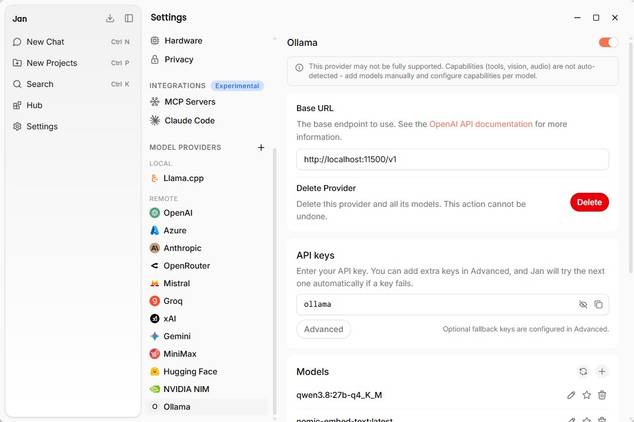
Task: Toggle API key visibility eye icon
Action: [x=583, y=304]
